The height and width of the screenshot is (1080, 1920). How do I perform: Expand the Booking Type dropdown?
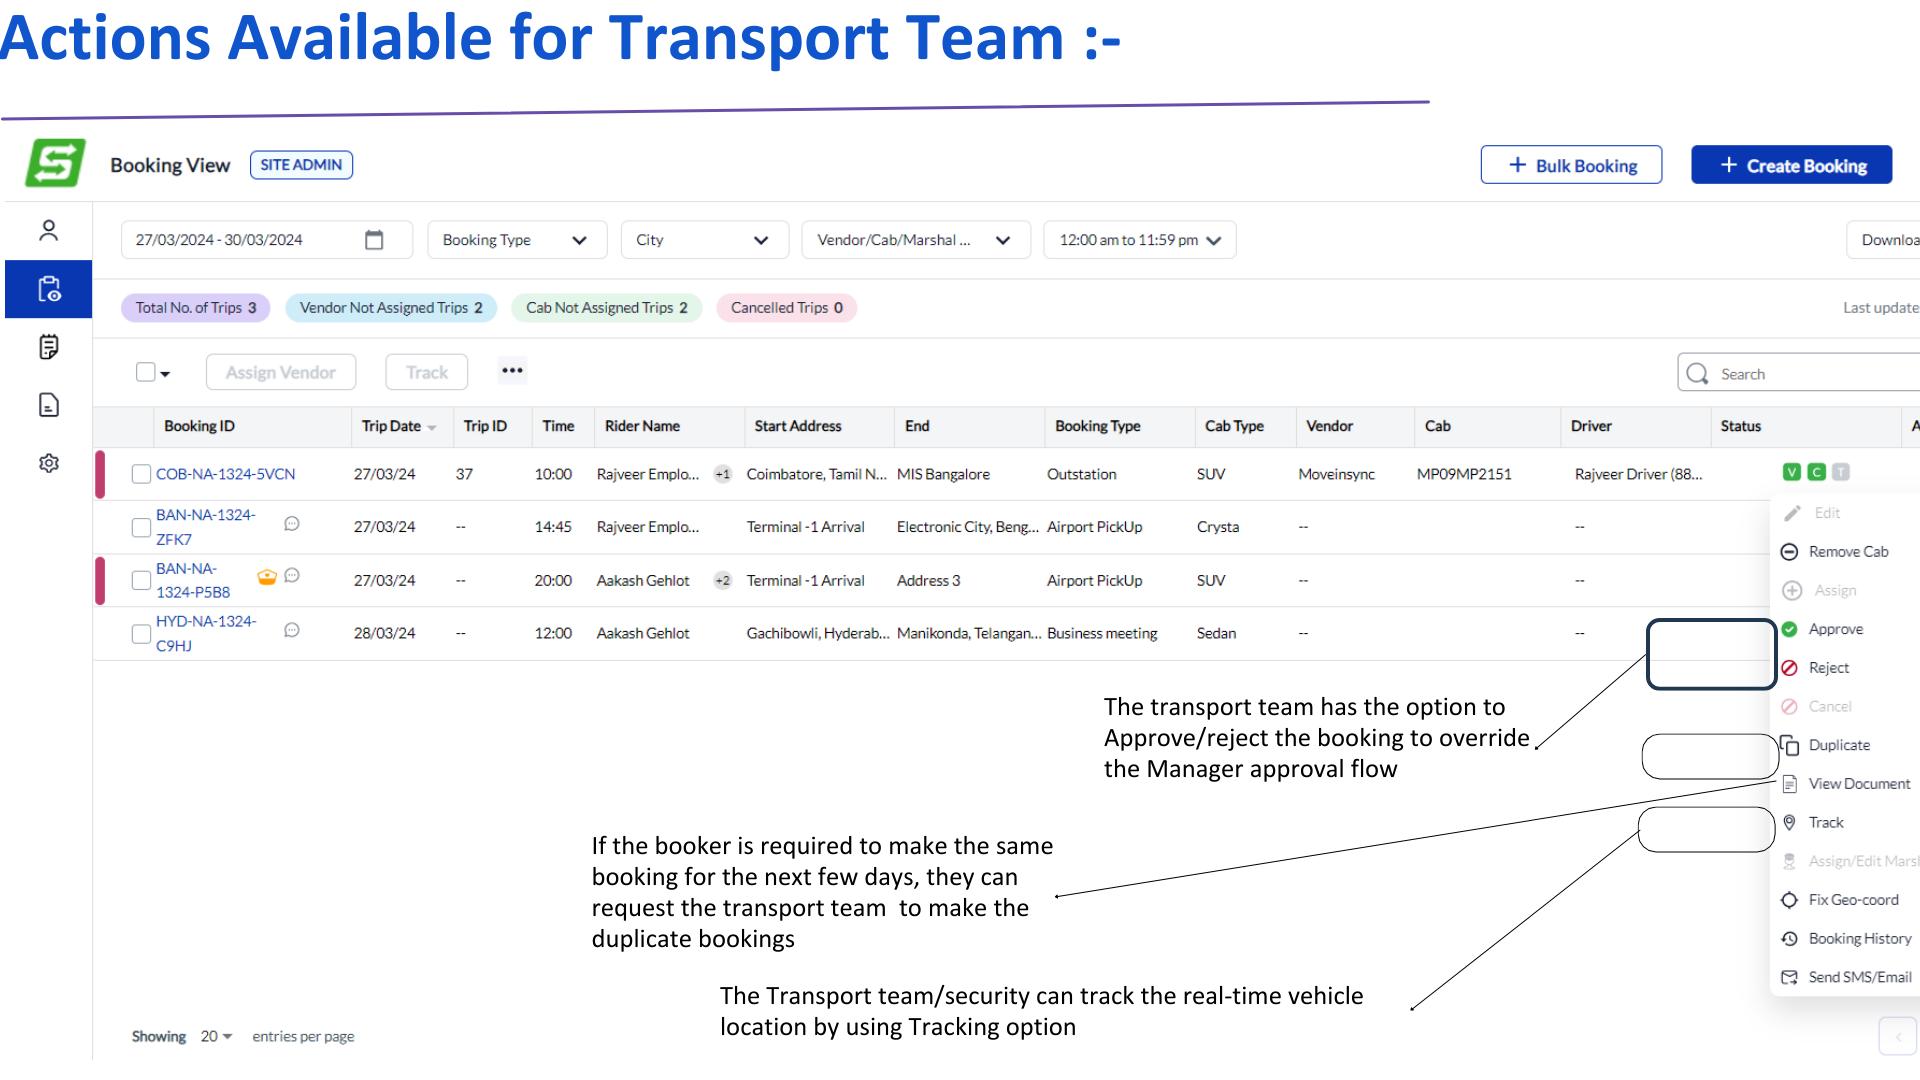click(516, 240)
